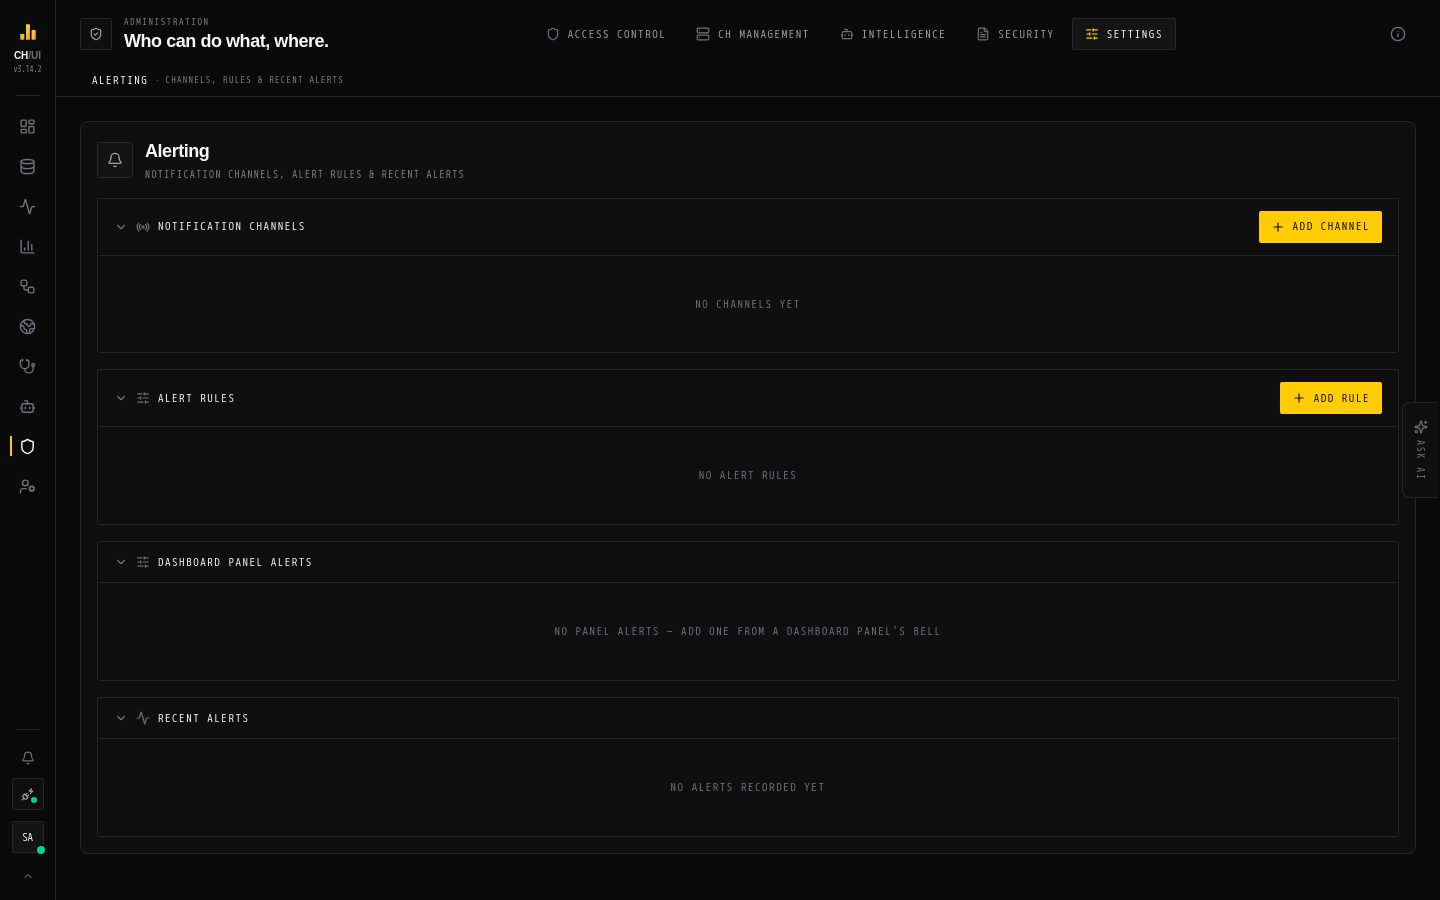The width and height of the screenshot is (1440, 900).
Task: Click the 'No alerts recorded yet' text
Action: (x=748, y=787)
